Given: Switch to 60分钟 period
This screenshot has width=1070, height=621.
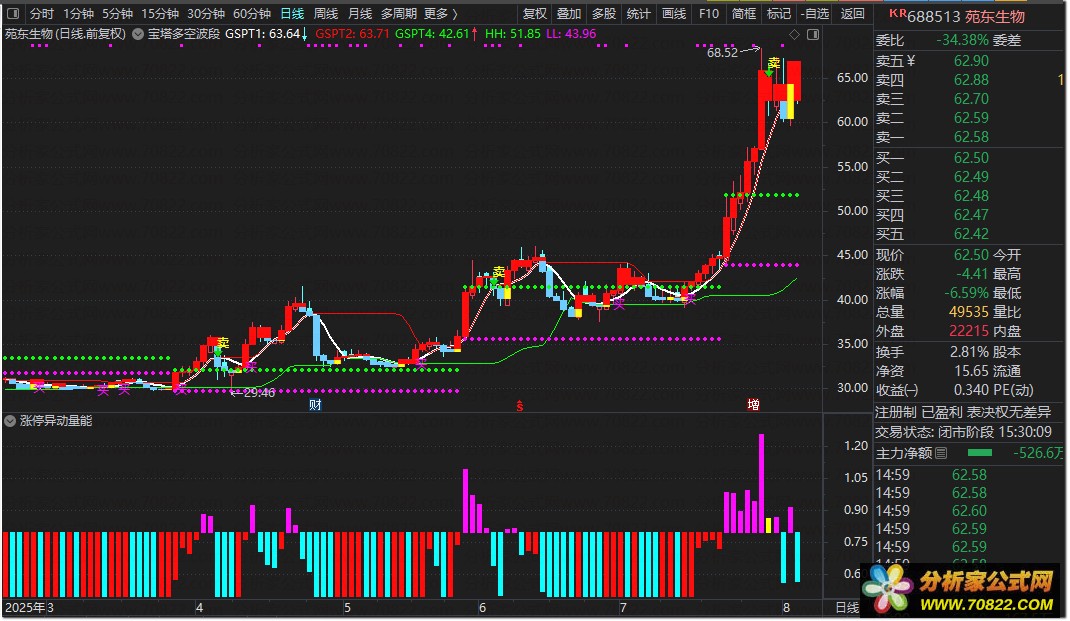Looking at the screenshot, I should [252, 14].
